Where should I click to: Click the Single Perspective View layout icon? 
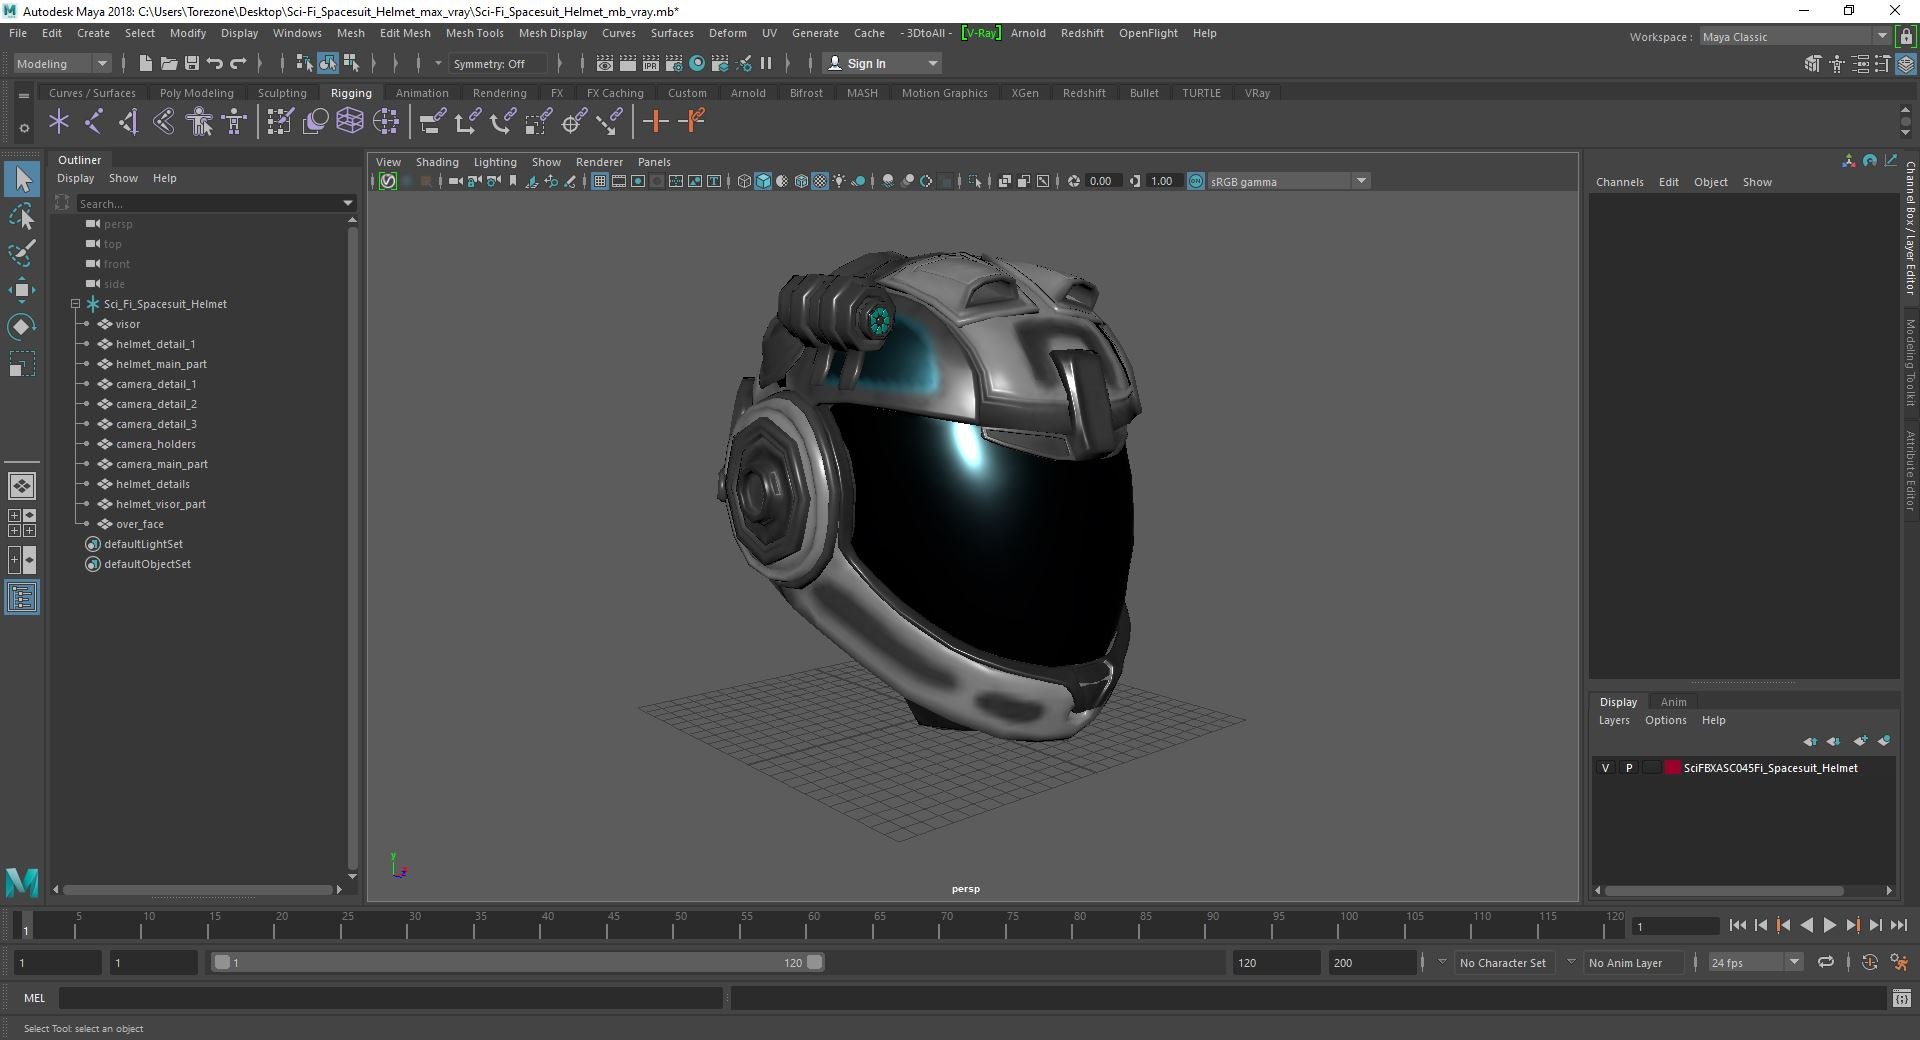22,486
